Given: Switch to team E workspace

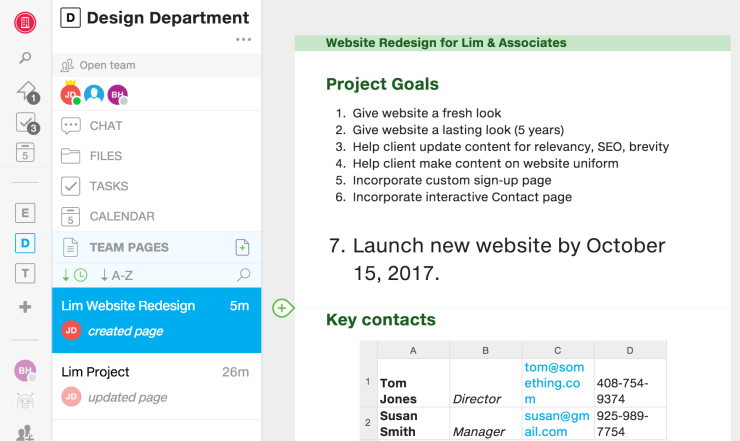Looking at the screenshot, I should 26,212.
